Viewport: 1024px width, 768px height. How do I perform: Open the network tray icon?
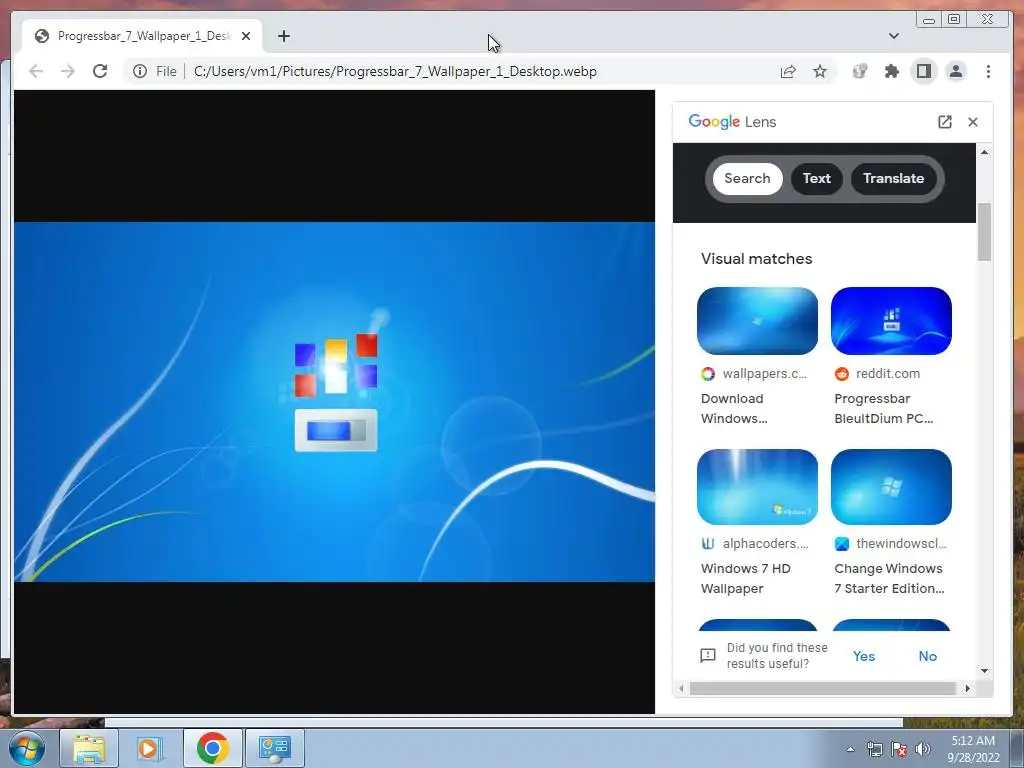coord(874,749)
